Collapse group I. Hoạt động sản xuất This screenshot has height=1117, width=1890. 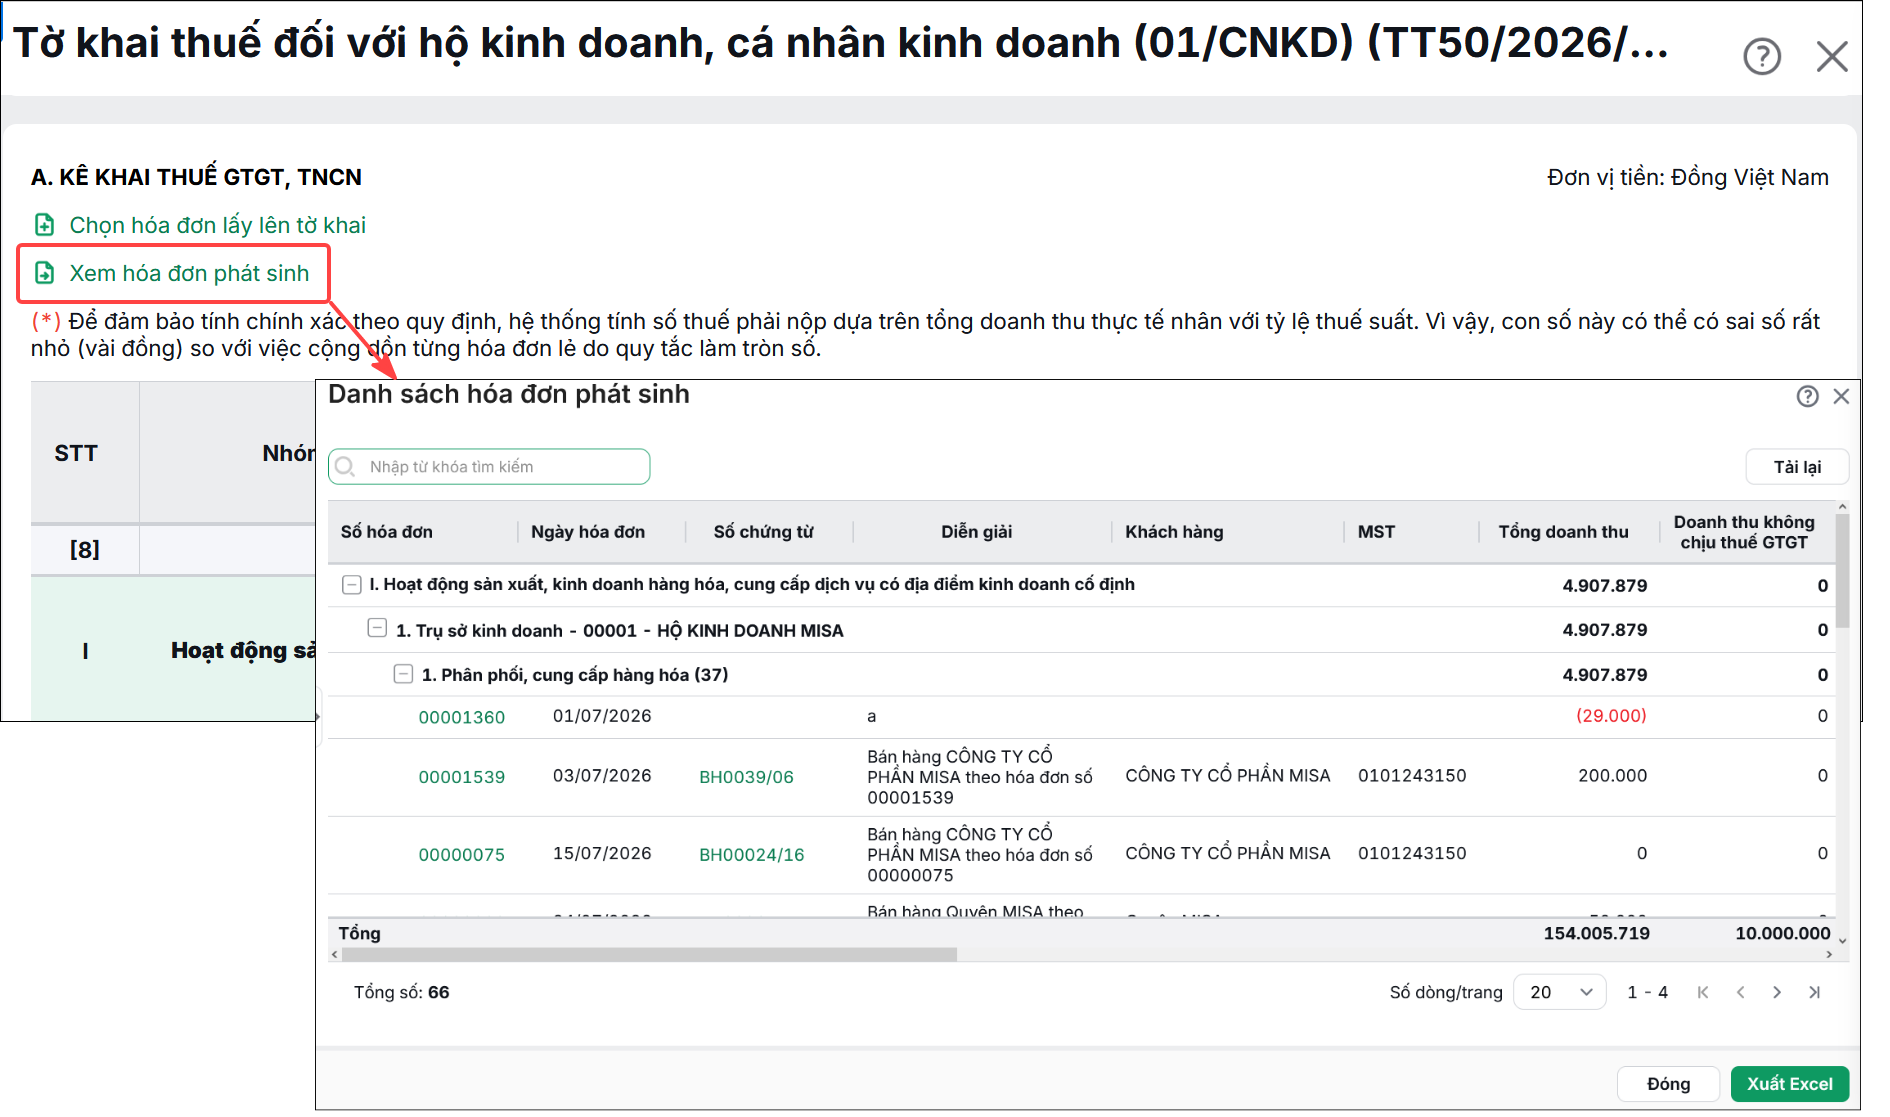pyautogui.click(x=352, y=584)
